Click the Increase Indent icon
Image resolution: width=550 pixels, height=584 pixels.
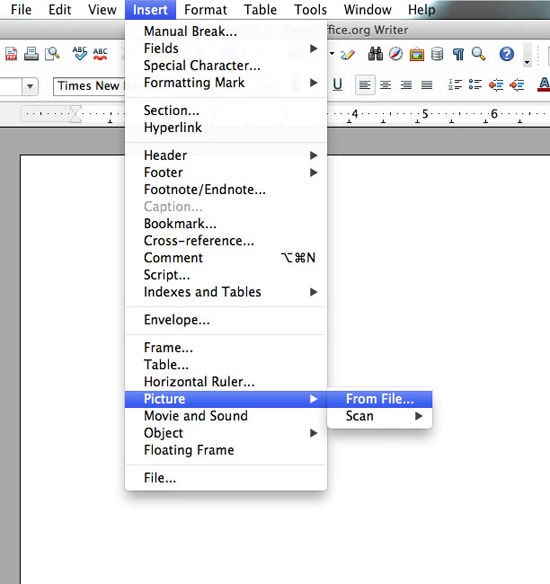tap(517, 85)
